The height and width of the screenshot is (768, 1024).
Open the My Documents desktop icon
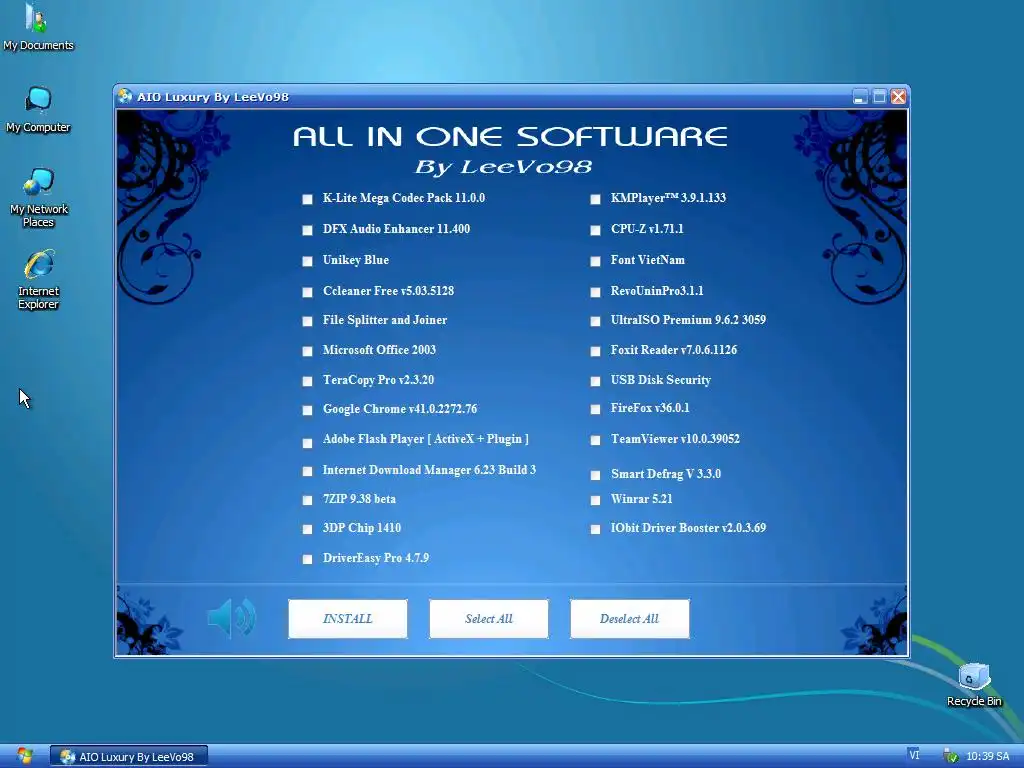37,26
